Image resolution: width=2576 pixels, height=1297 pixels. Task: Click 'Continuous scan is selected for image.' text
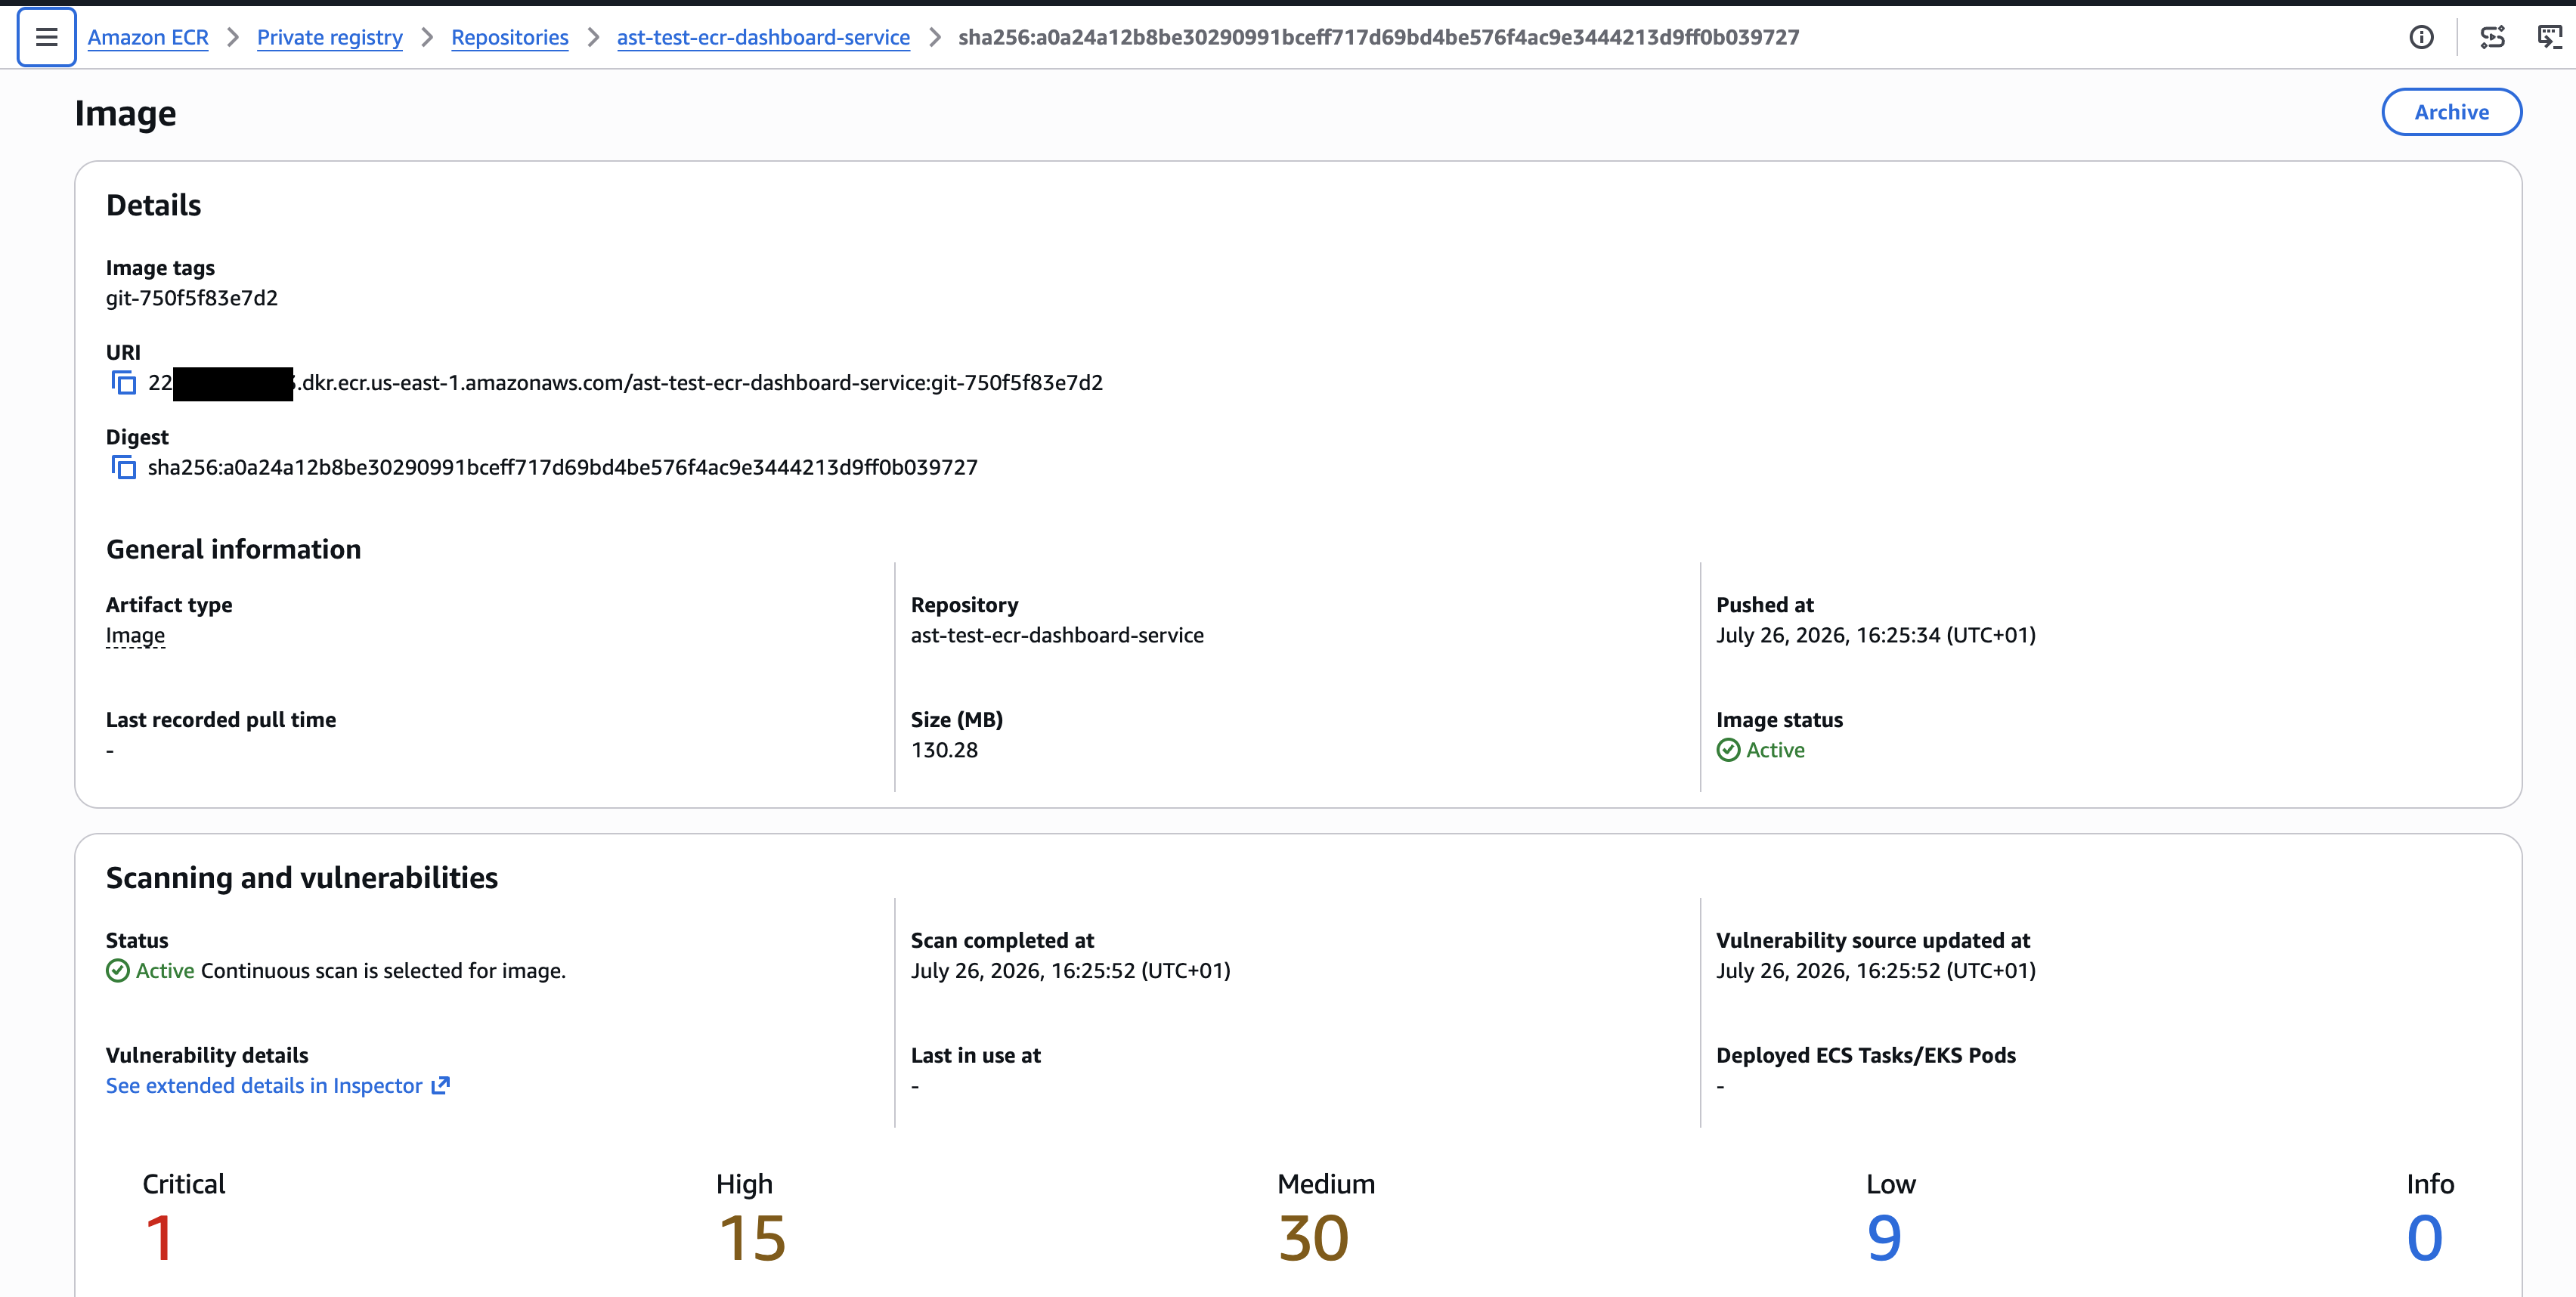point(383,971)
